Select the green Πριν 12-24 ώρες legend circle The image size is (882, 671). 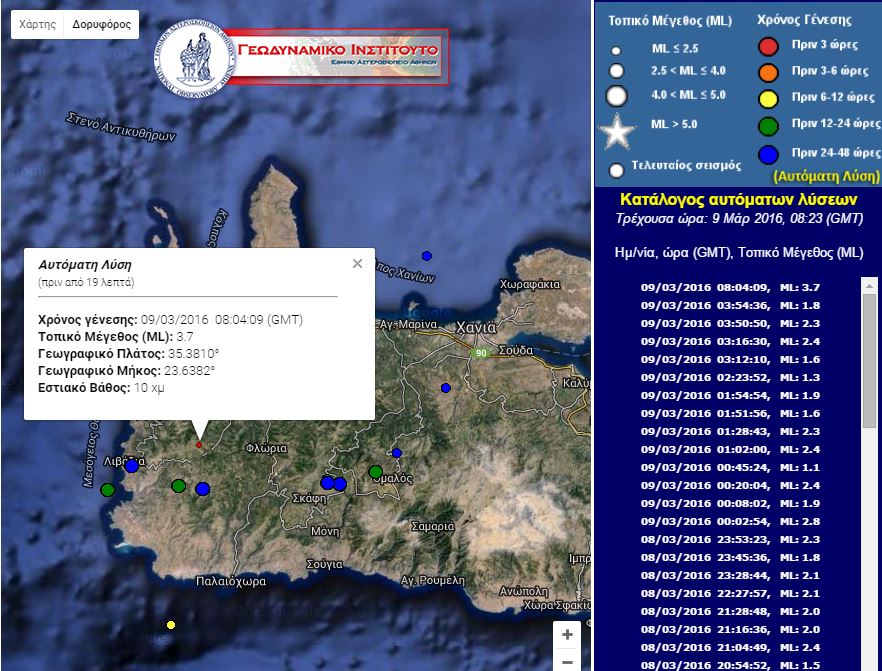click(x=767, y=124)
